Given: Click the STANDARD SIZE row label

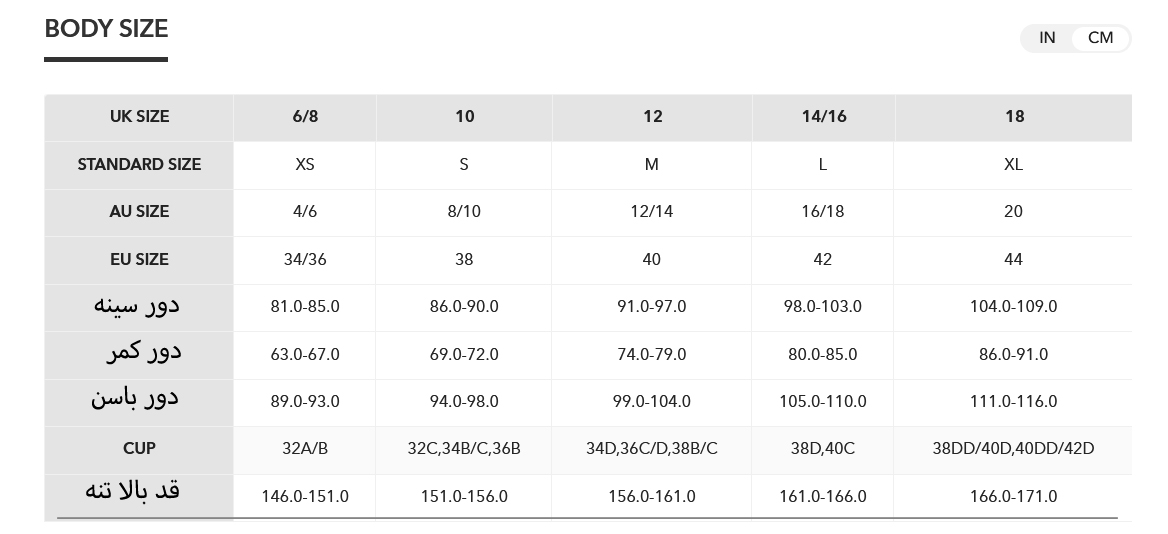Looking at the screenshot, I should [x=139, y=164].
